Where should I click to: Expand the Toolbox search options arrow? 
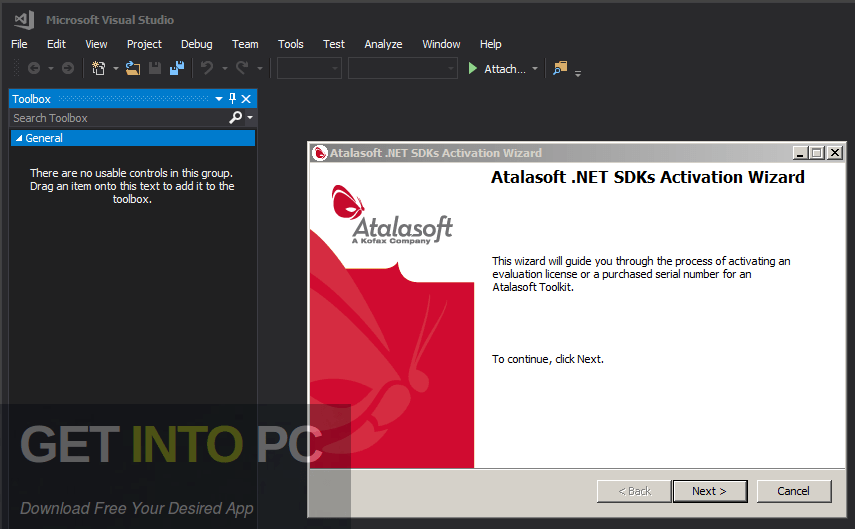point(250,117)
